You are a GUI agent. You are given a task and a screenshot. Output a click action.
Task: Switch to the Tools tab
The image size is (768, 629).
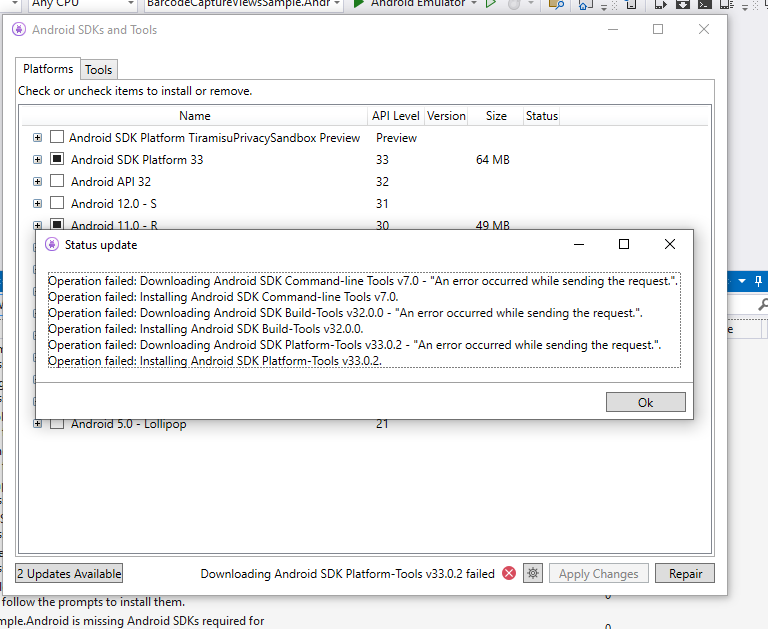pyautogui.click(x=98, y=70)
